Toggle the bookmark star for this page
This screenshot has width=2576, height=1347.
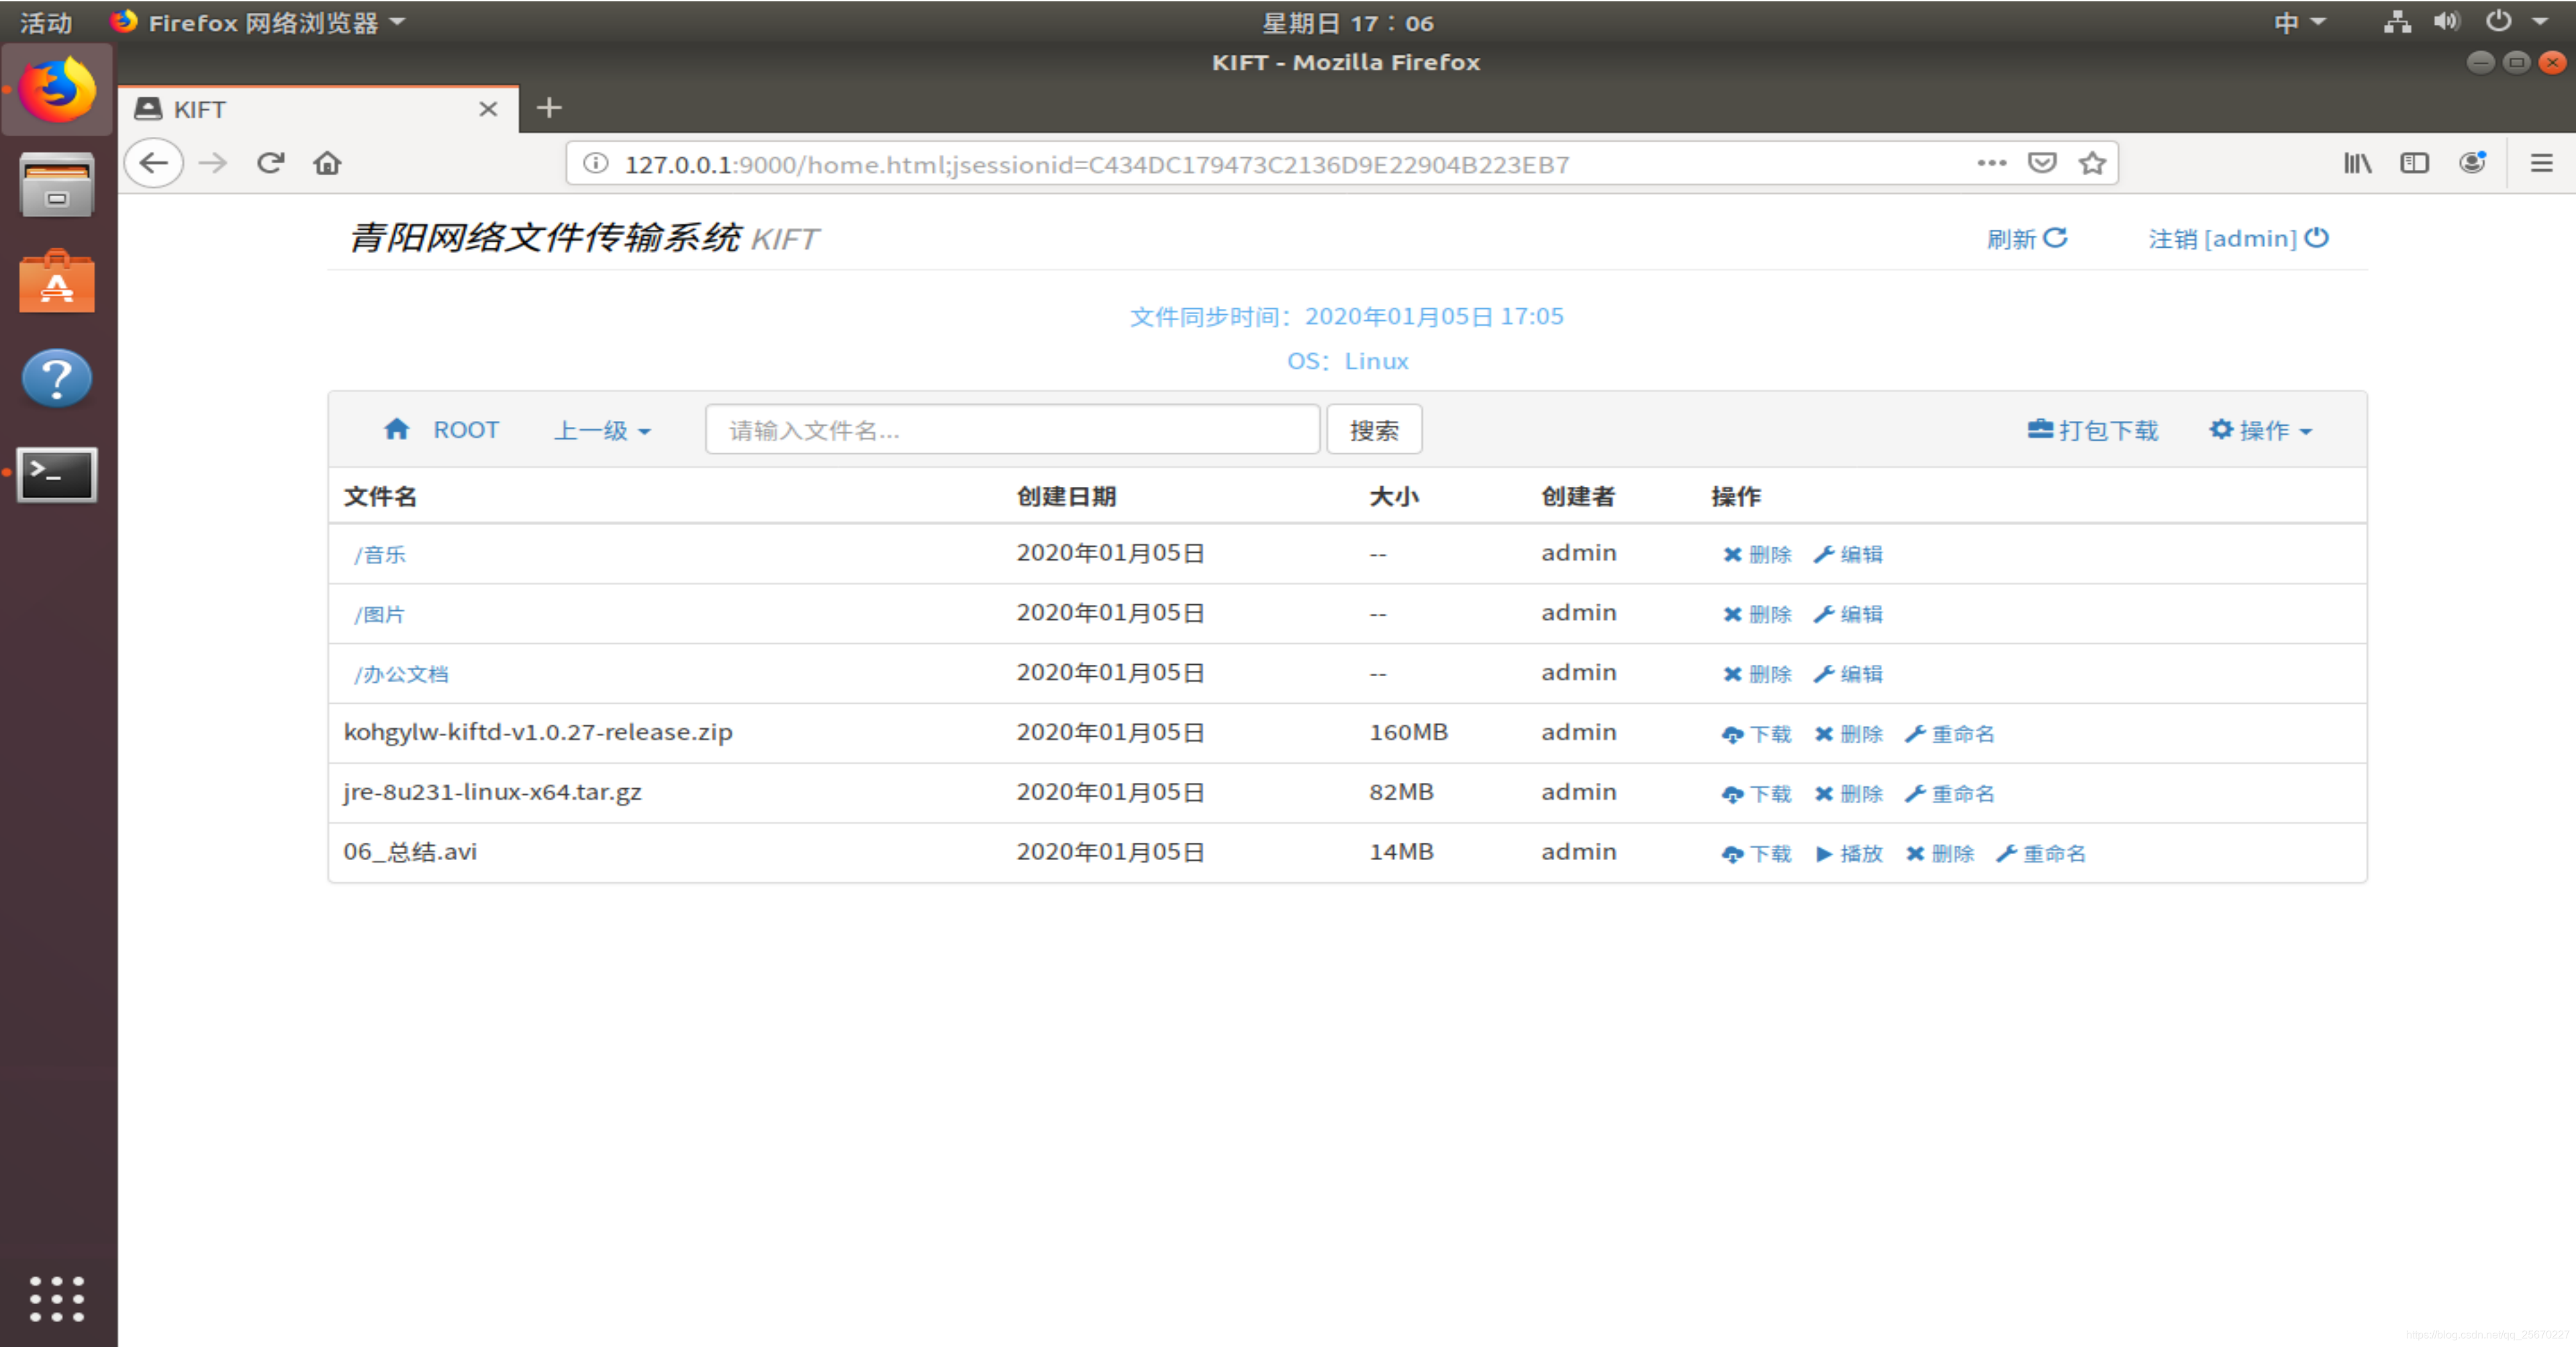(2092, 162)
